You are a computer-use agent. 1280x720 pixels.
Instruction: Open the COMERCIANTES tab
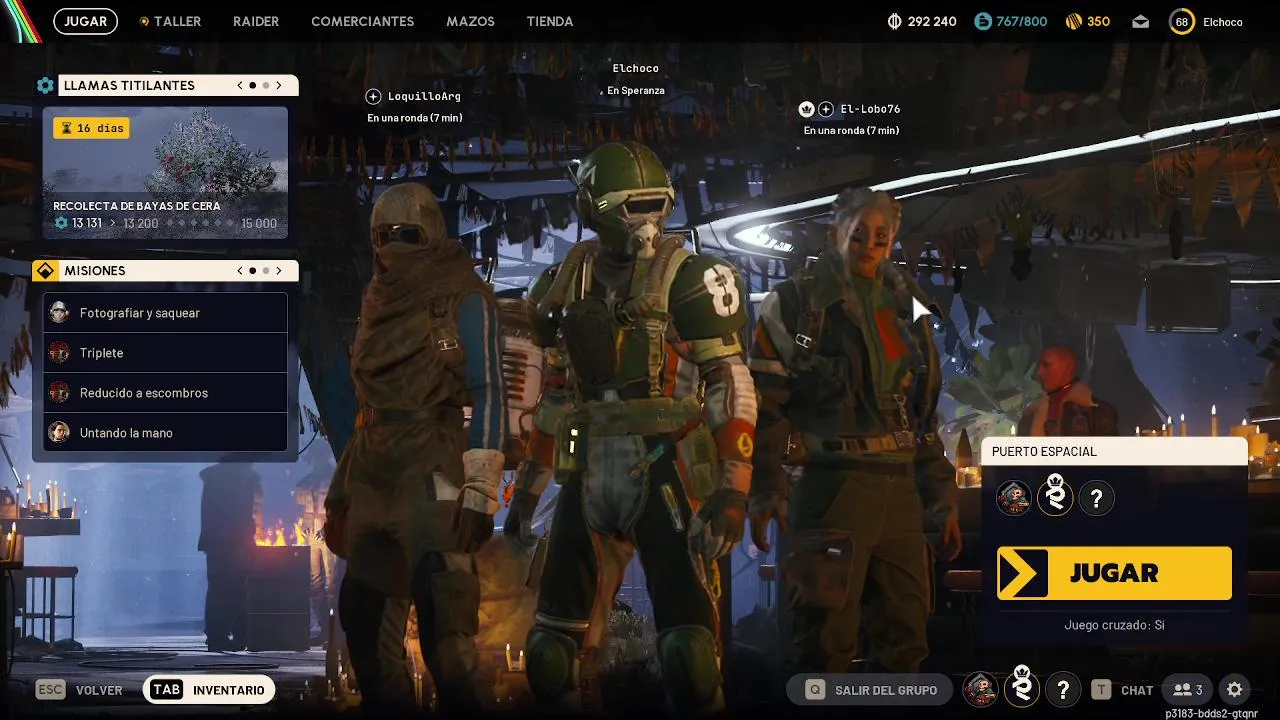(363, 21)
